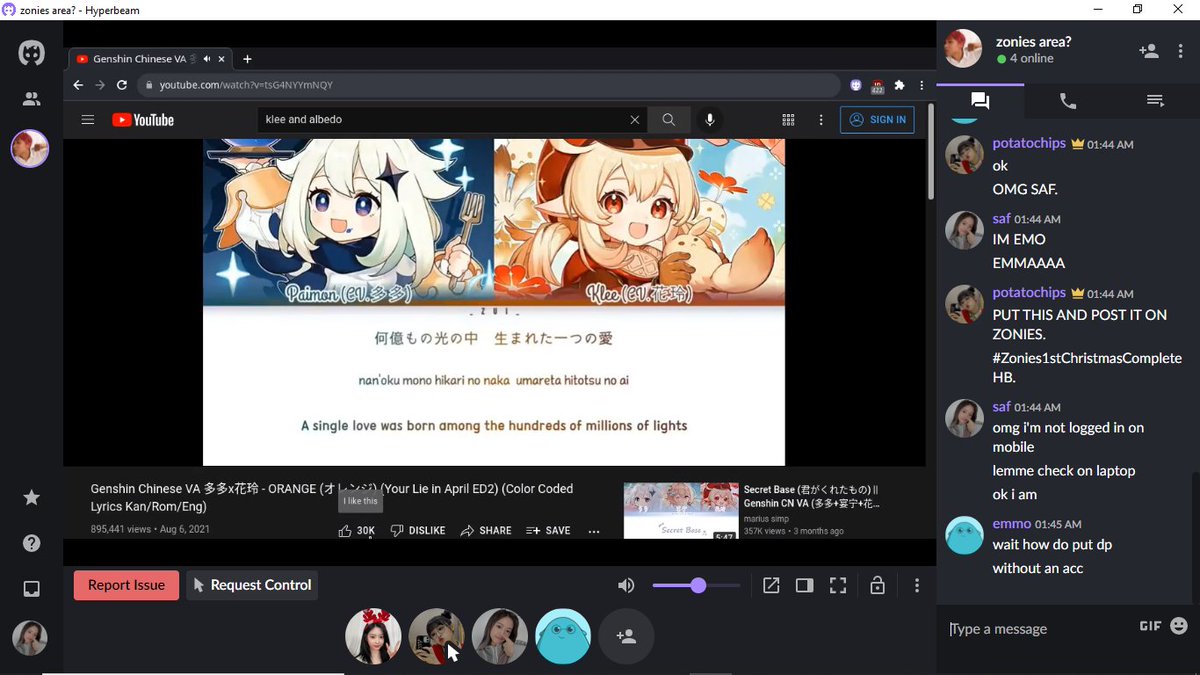
Task: Click the Report Issue button
Action: [126, 585]
